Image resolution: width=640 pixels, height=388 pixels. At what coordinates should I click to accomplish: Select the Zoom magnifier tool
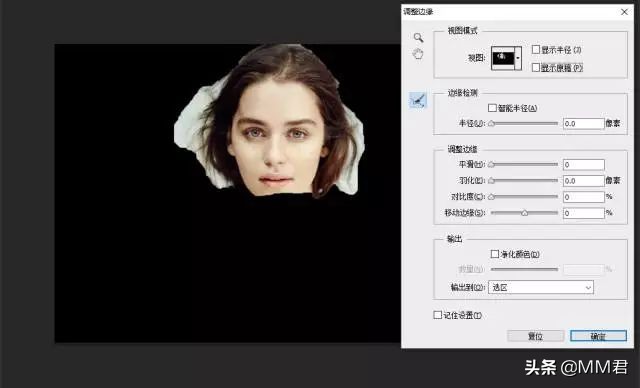418,38
